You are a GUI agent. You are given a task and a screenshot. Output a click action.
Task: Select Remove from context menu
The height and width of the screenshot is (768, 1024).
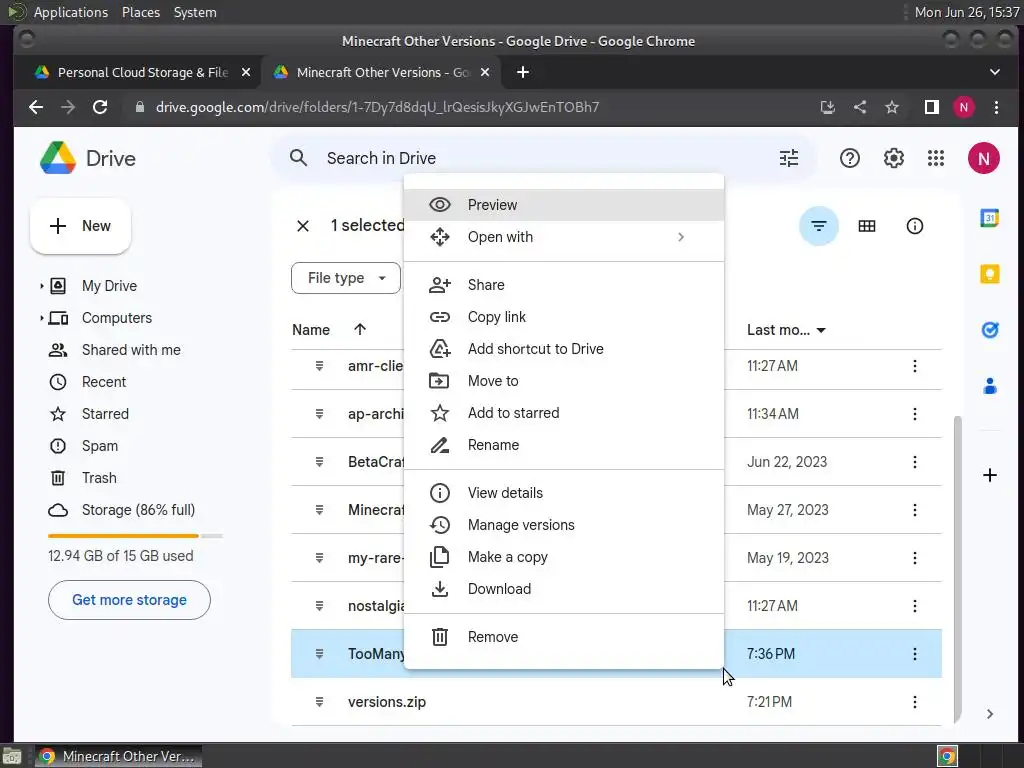coord(564,637)
